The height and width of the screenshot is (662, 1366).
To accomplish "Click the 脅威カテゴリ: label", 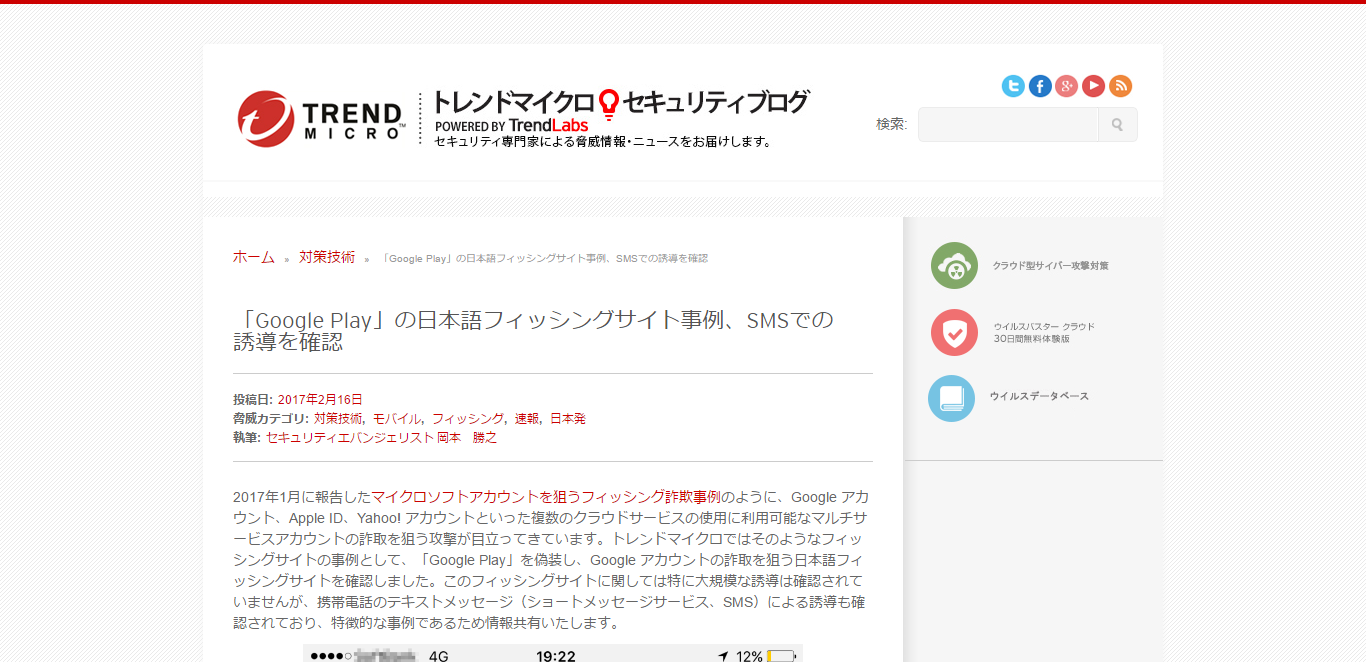I will coord(271,418).
